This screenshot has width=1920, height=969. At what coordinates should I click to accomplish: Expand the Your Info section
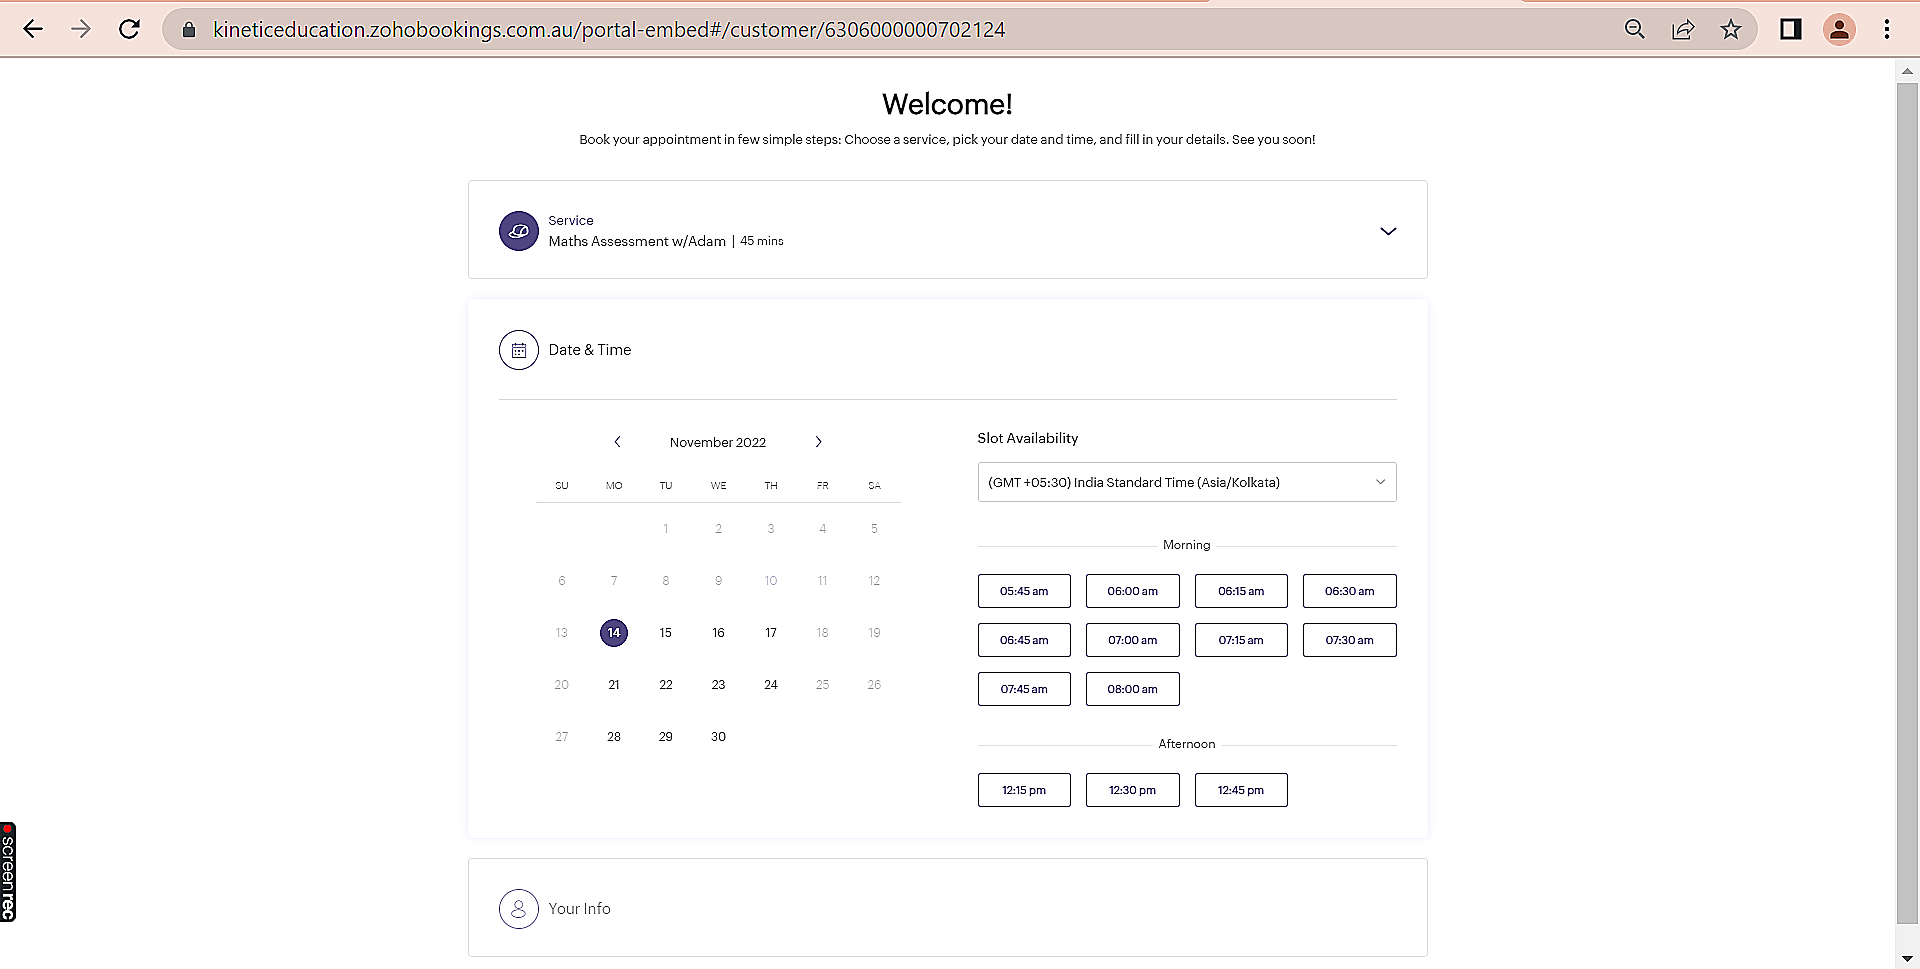(579, 909)
